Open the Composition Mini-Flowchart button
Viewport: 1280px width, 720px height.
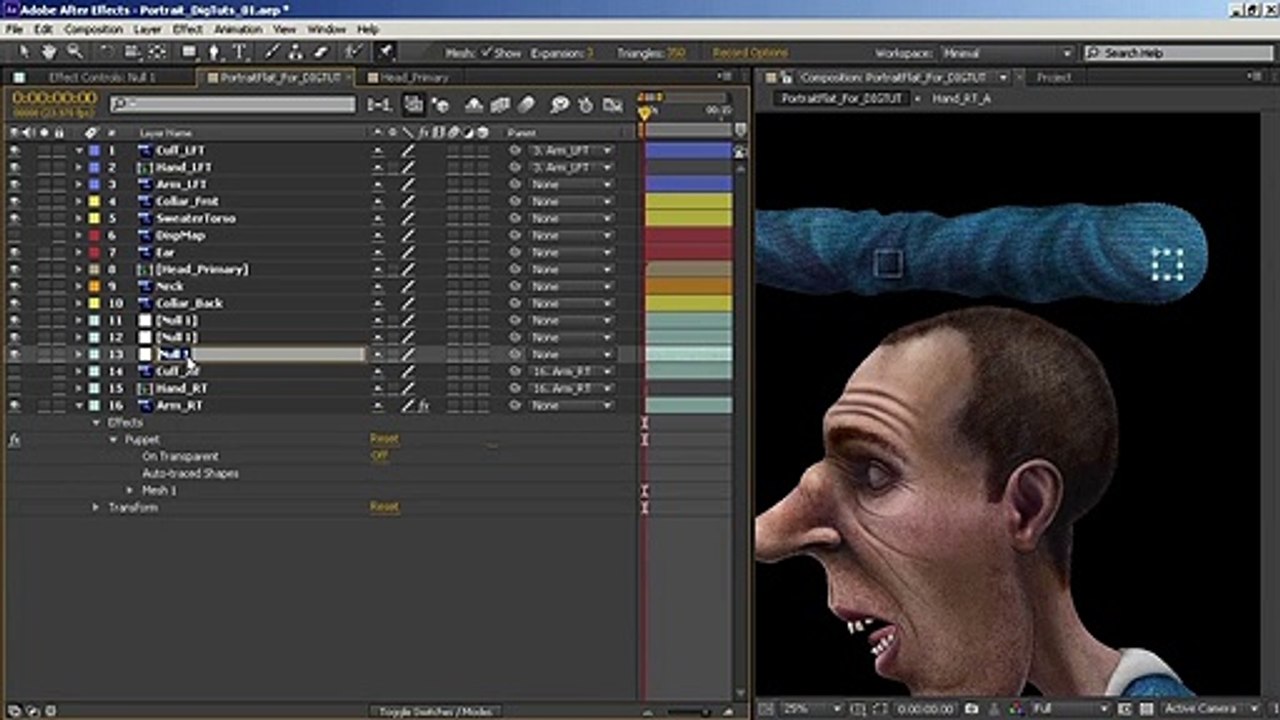pyautogui.click(x=379, y=104)
